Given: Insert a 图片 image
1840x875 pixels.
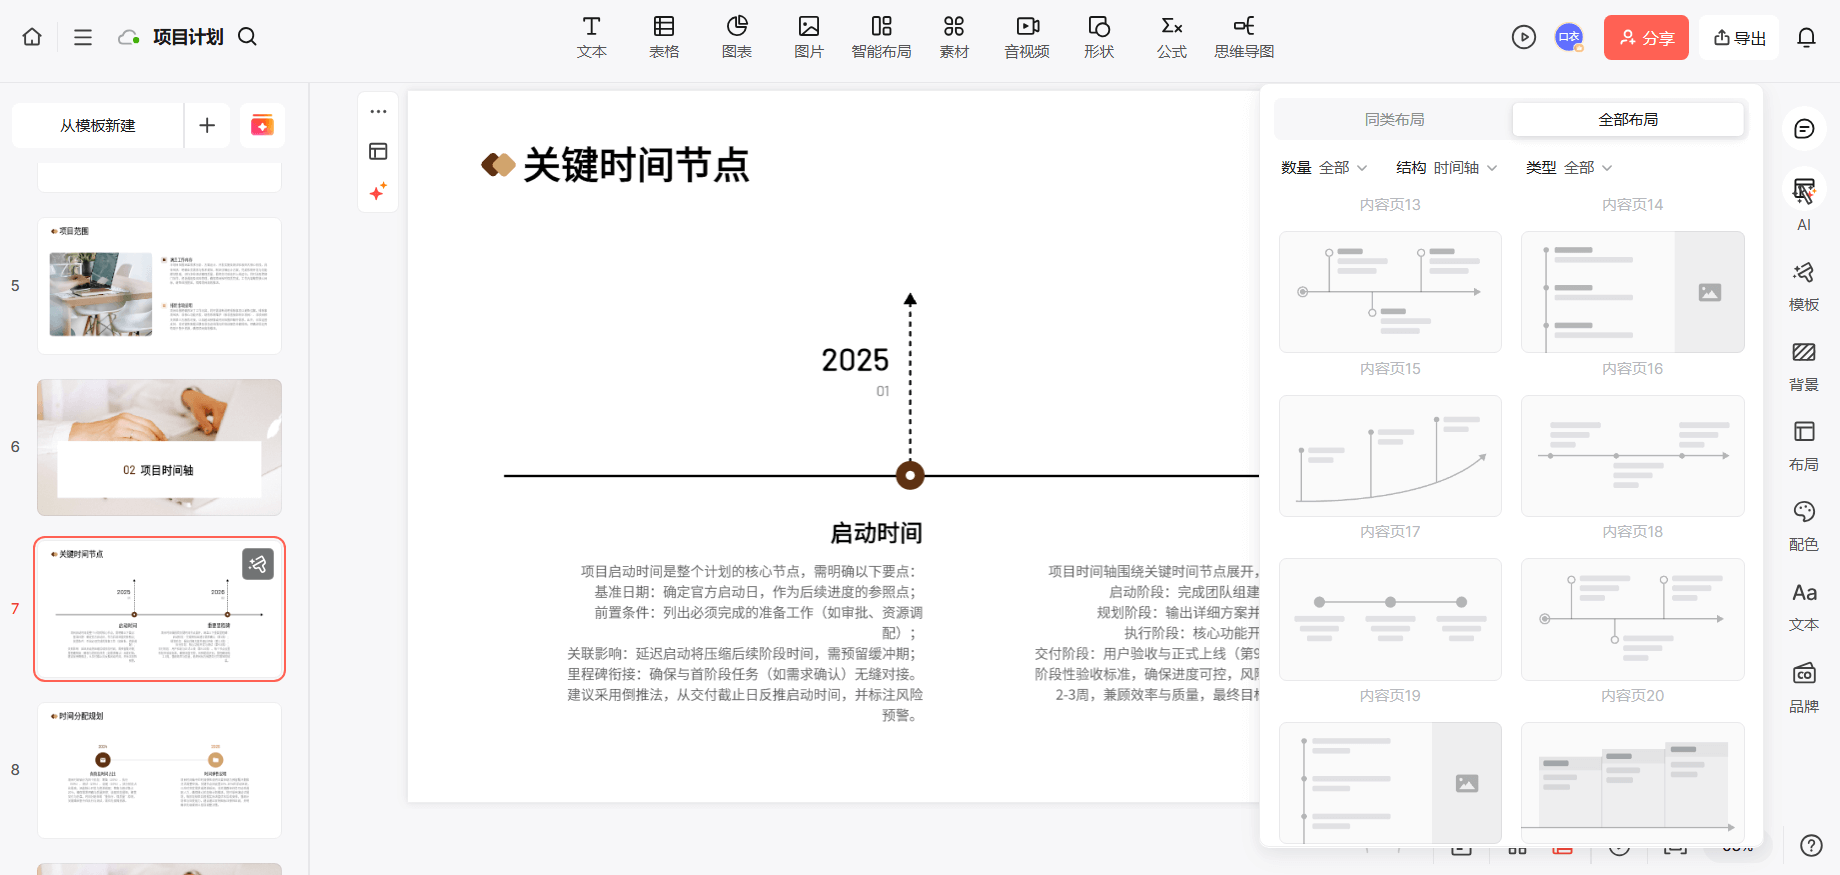Looking at the screenshot, I should tap(809, 37).
